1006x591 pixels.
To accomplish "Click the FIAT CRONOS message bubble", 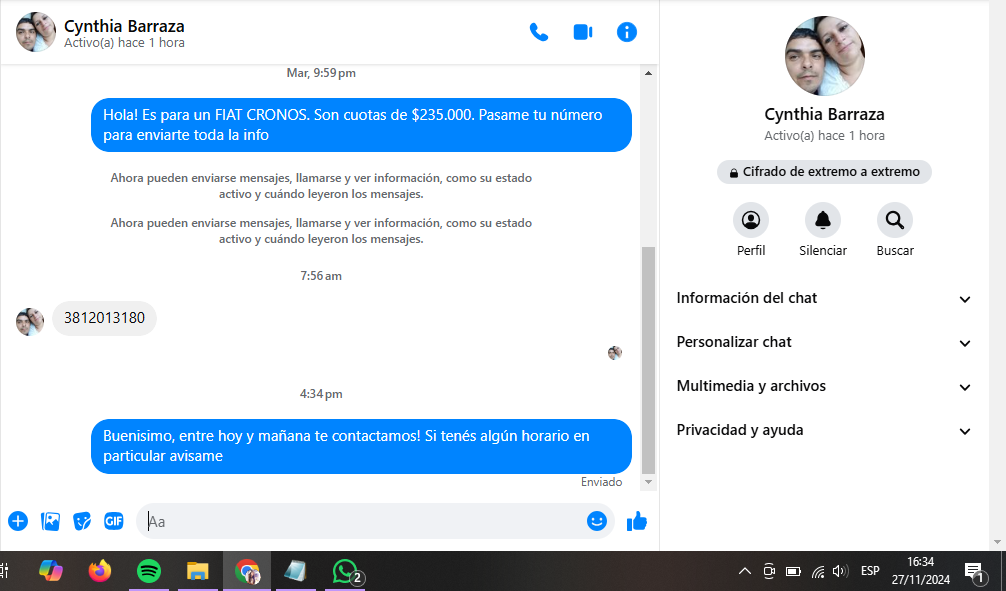I will 361,125.
